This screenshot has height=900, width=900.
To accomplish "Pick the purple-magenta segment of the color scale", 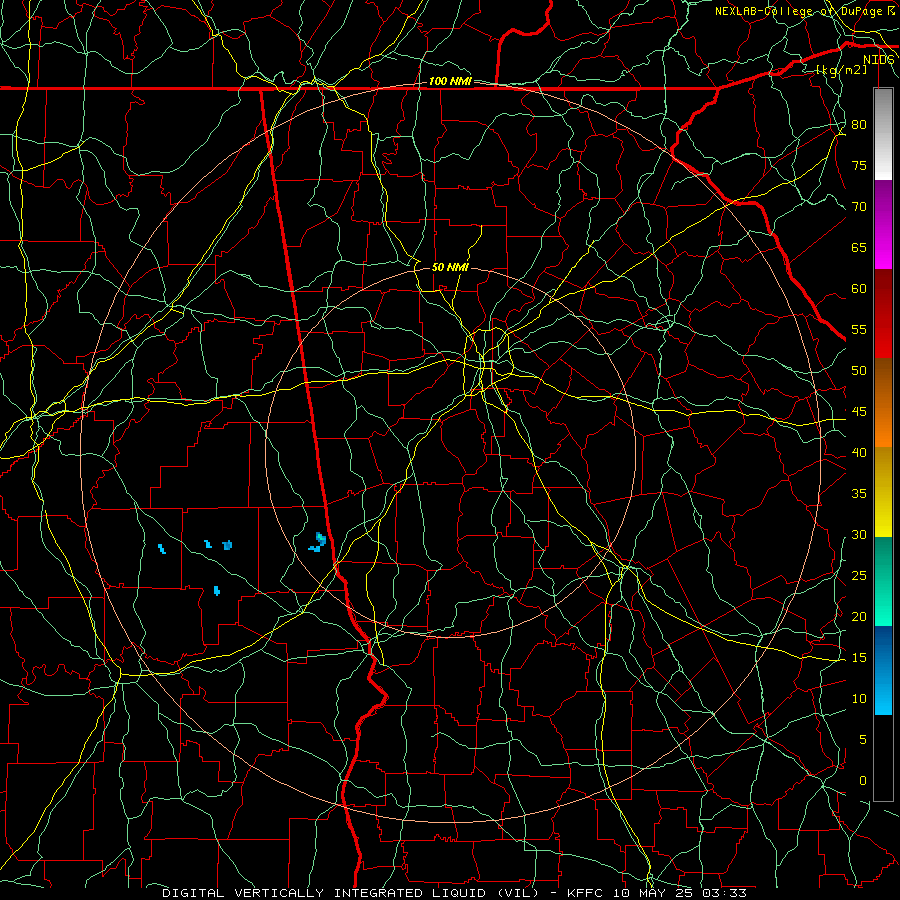I will click(883, 224).
